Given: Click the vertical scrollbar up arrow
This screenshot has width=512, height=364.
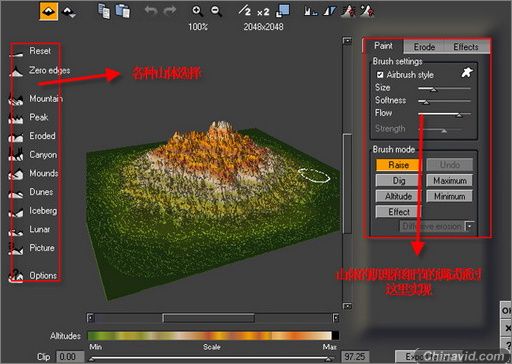Looking at the screenshot, I should pos(347,41).
